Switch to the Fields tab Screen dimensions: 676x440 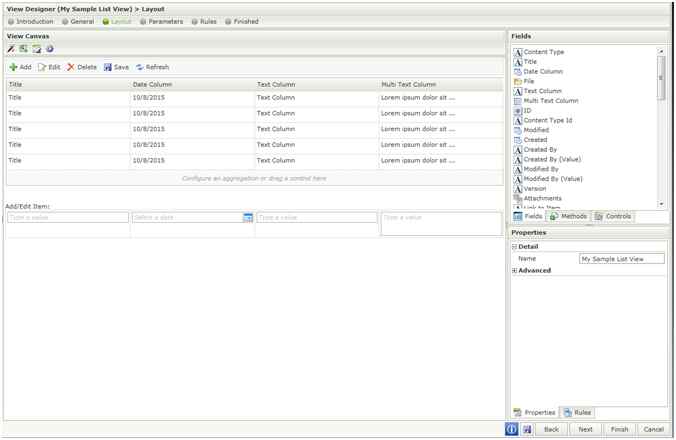point(528,216)
